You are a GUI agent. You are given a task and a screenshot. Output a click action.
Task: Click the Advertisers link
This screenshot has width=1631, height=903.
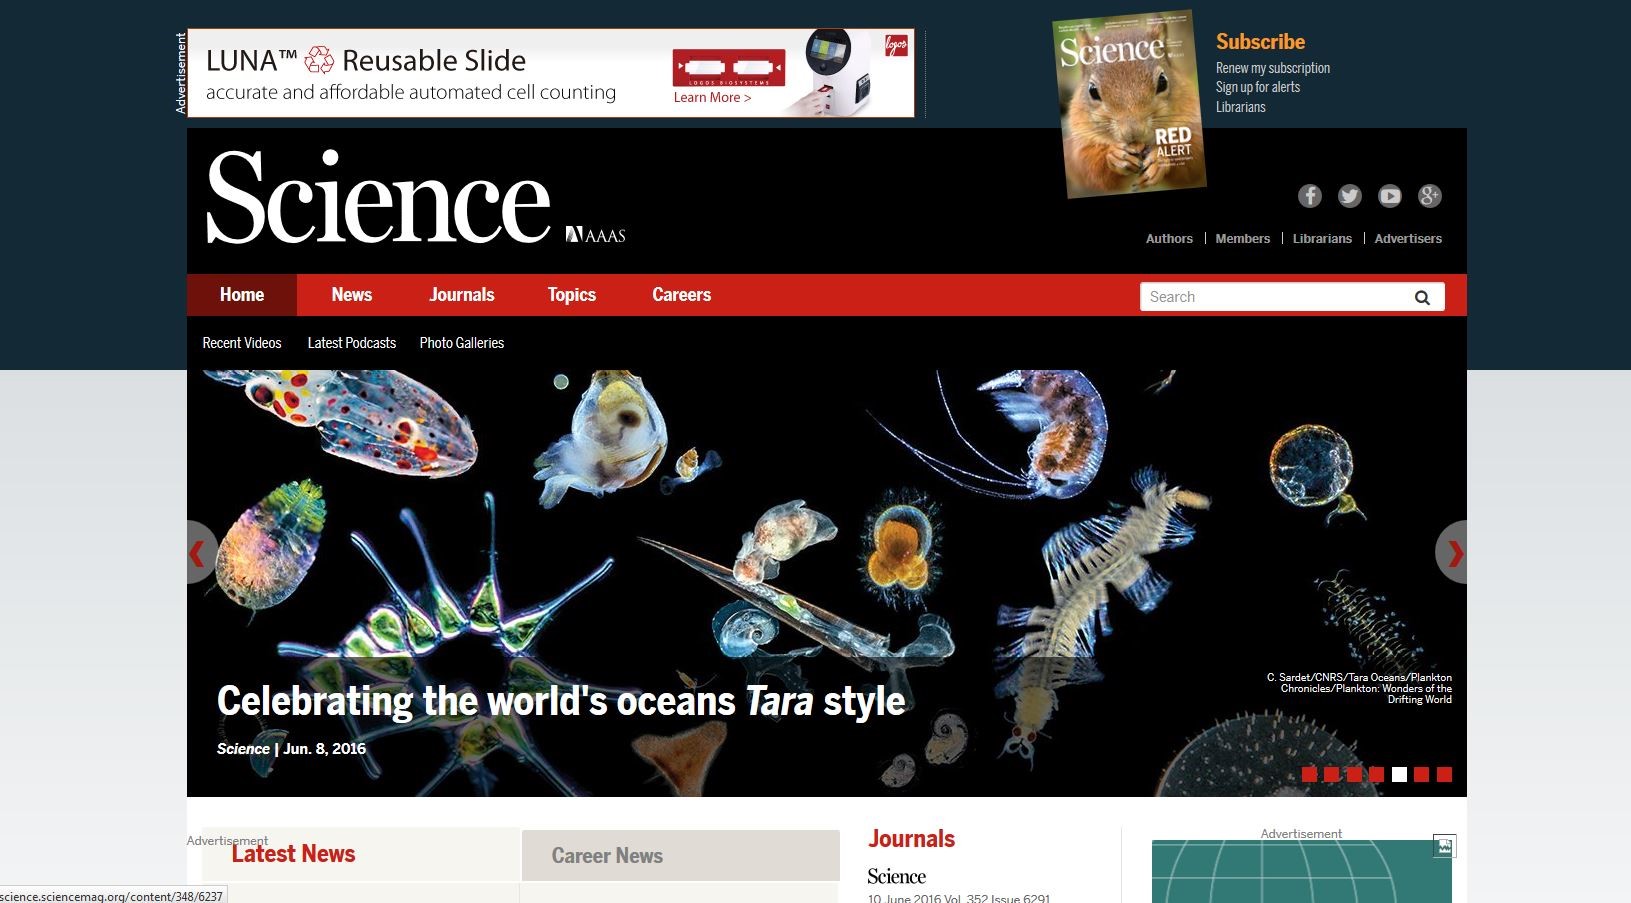click(1408, 239)
